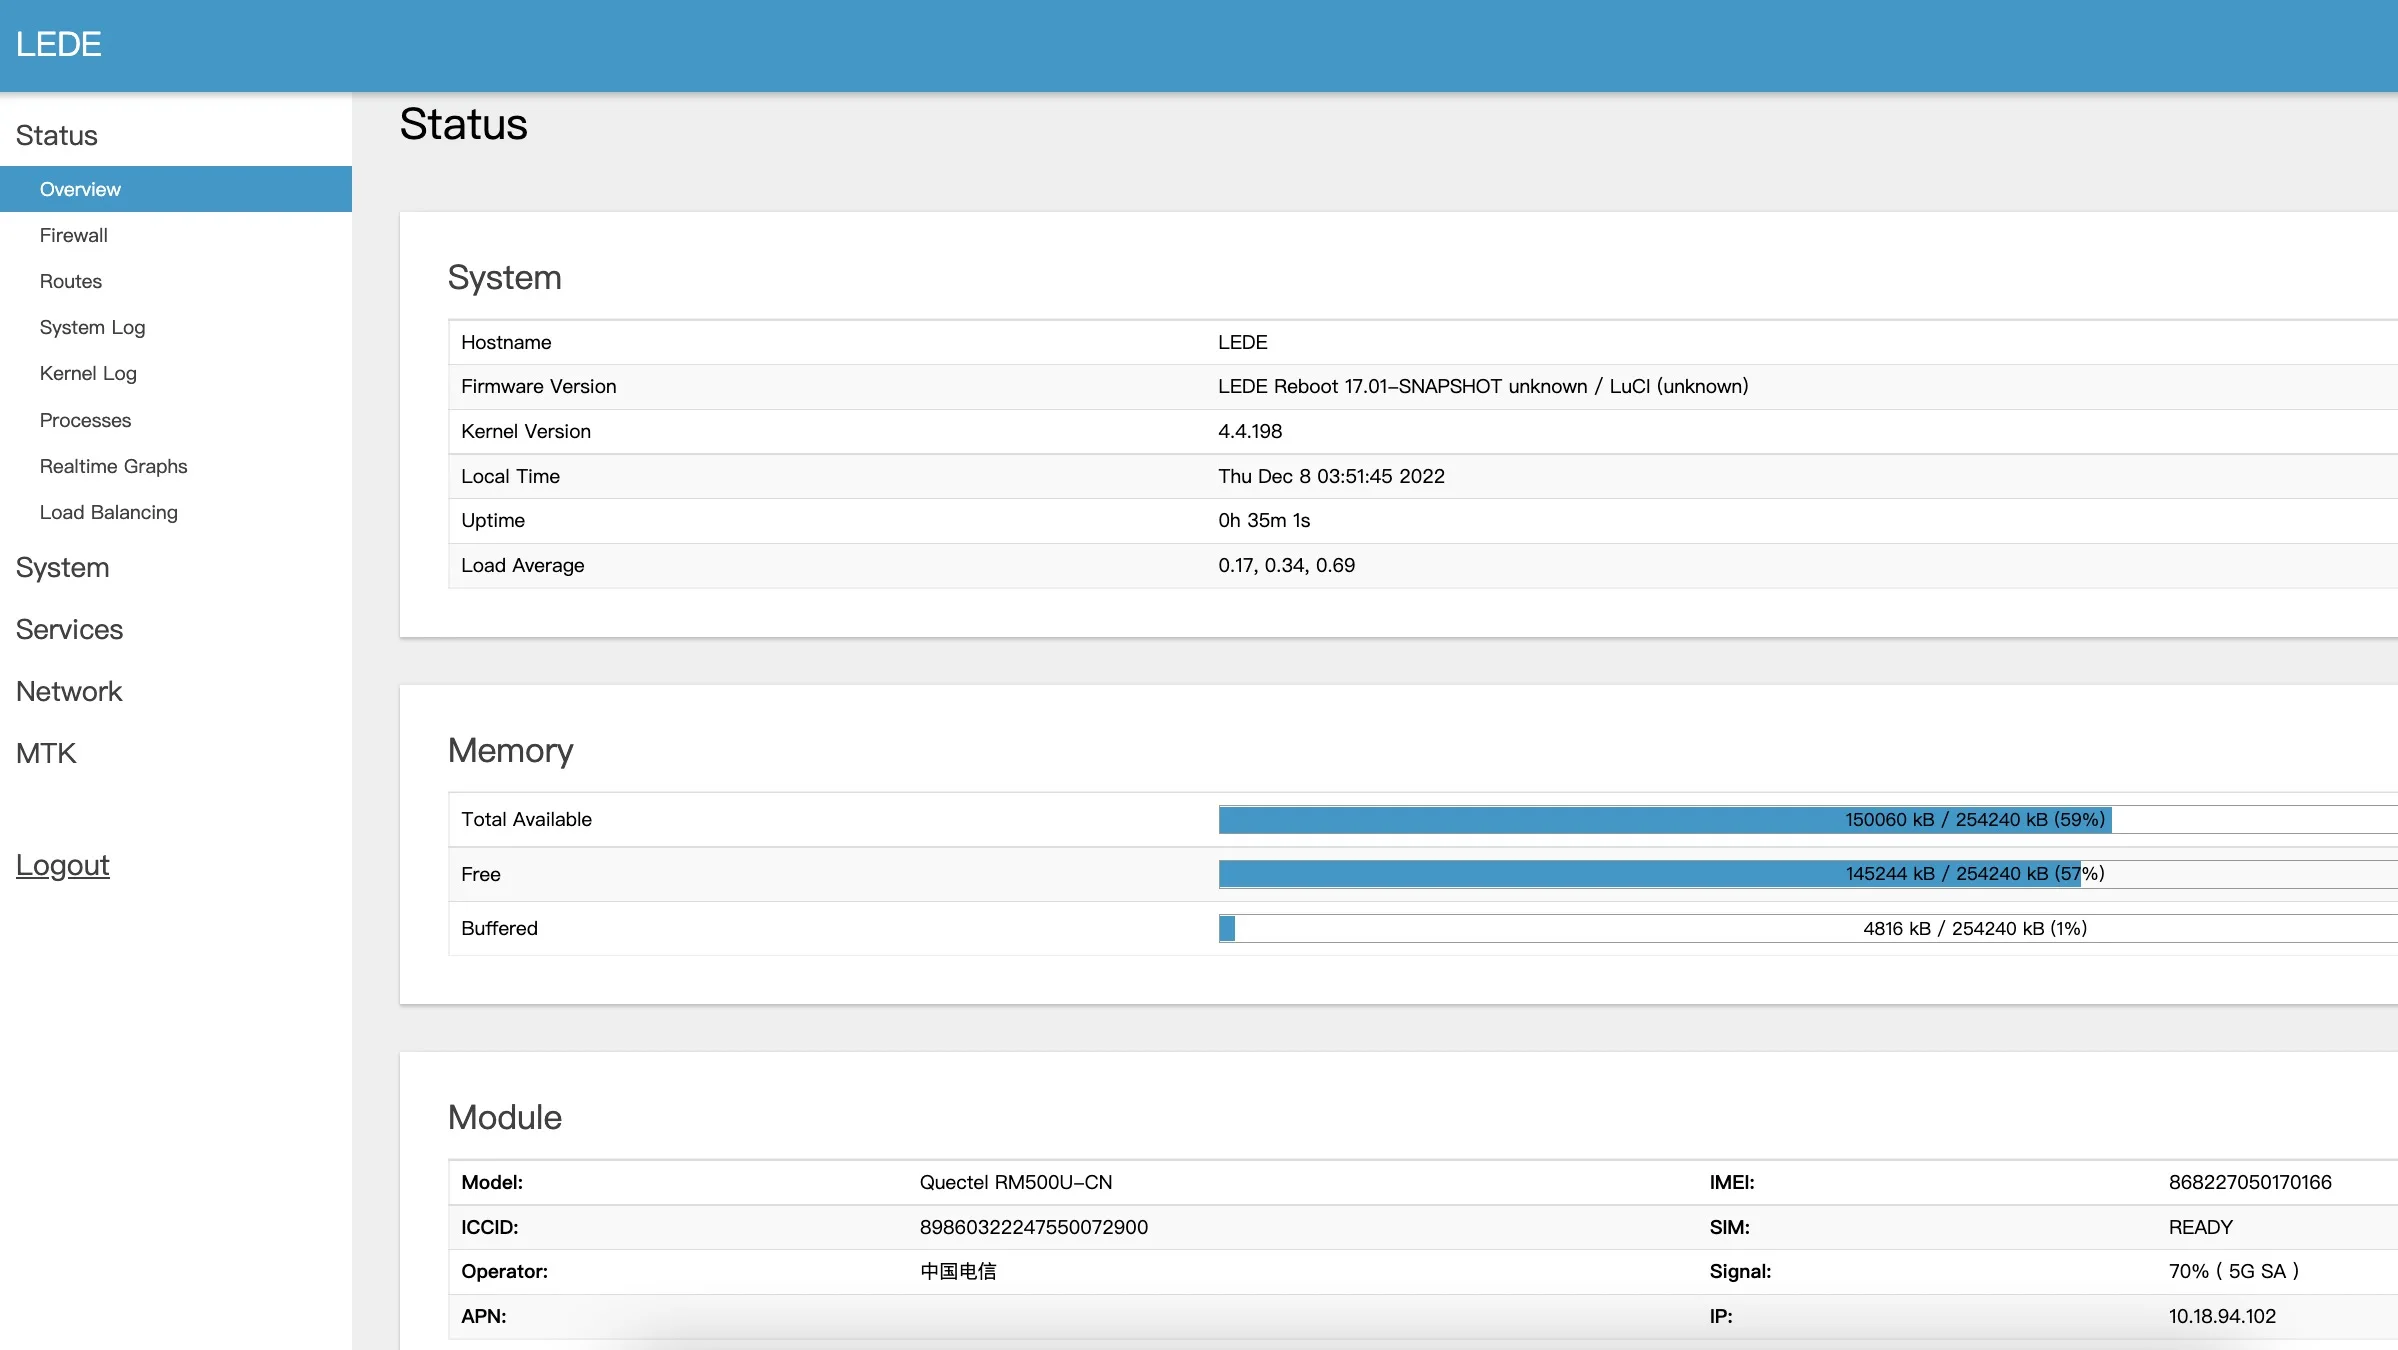Select the IMEI number 868227050170166
Viewport: 2398px width, 1350px height.
tap(2250, 1182)
